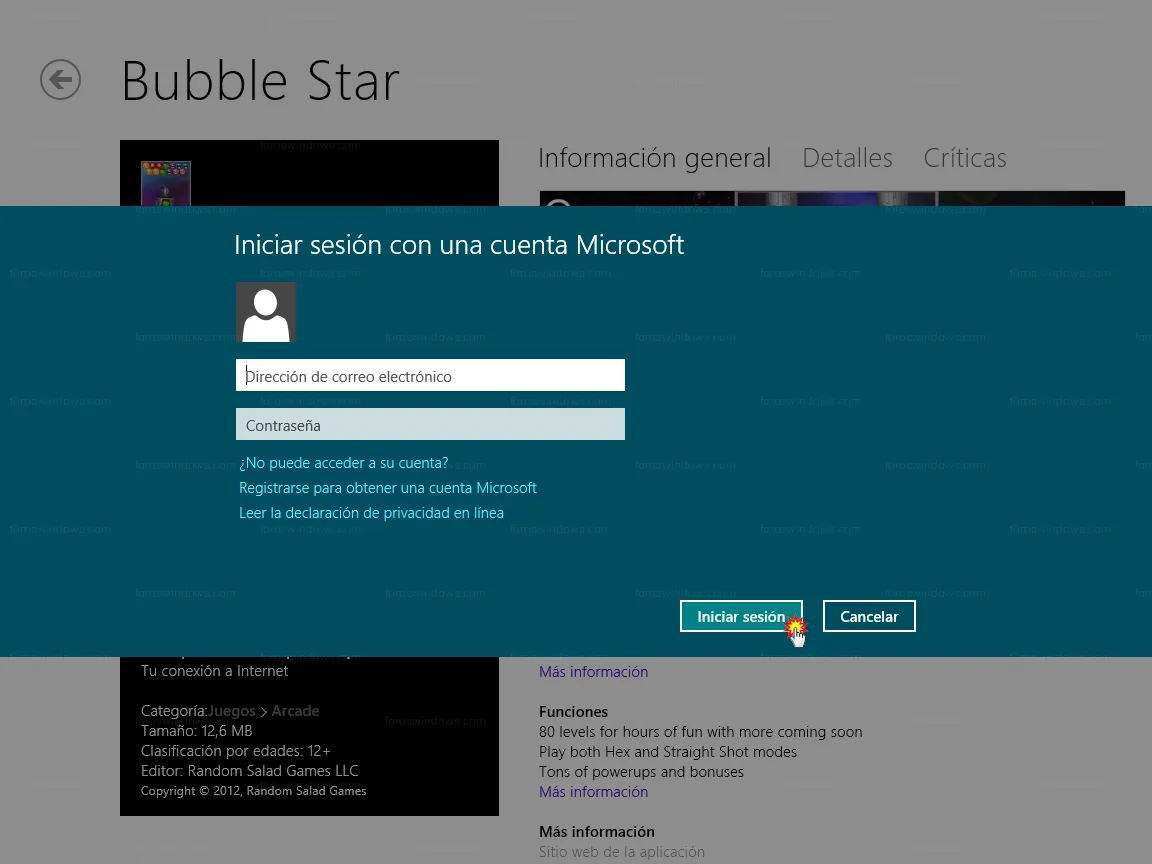Click the Tons of powerups and bonuses line
1152x864 pixels.
coord(641,772)
